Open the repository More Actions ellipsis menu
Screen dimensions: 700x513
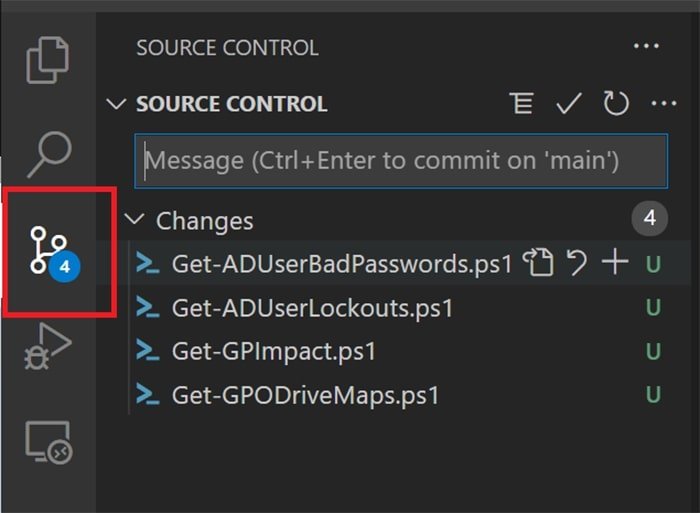tap(664, 104)
